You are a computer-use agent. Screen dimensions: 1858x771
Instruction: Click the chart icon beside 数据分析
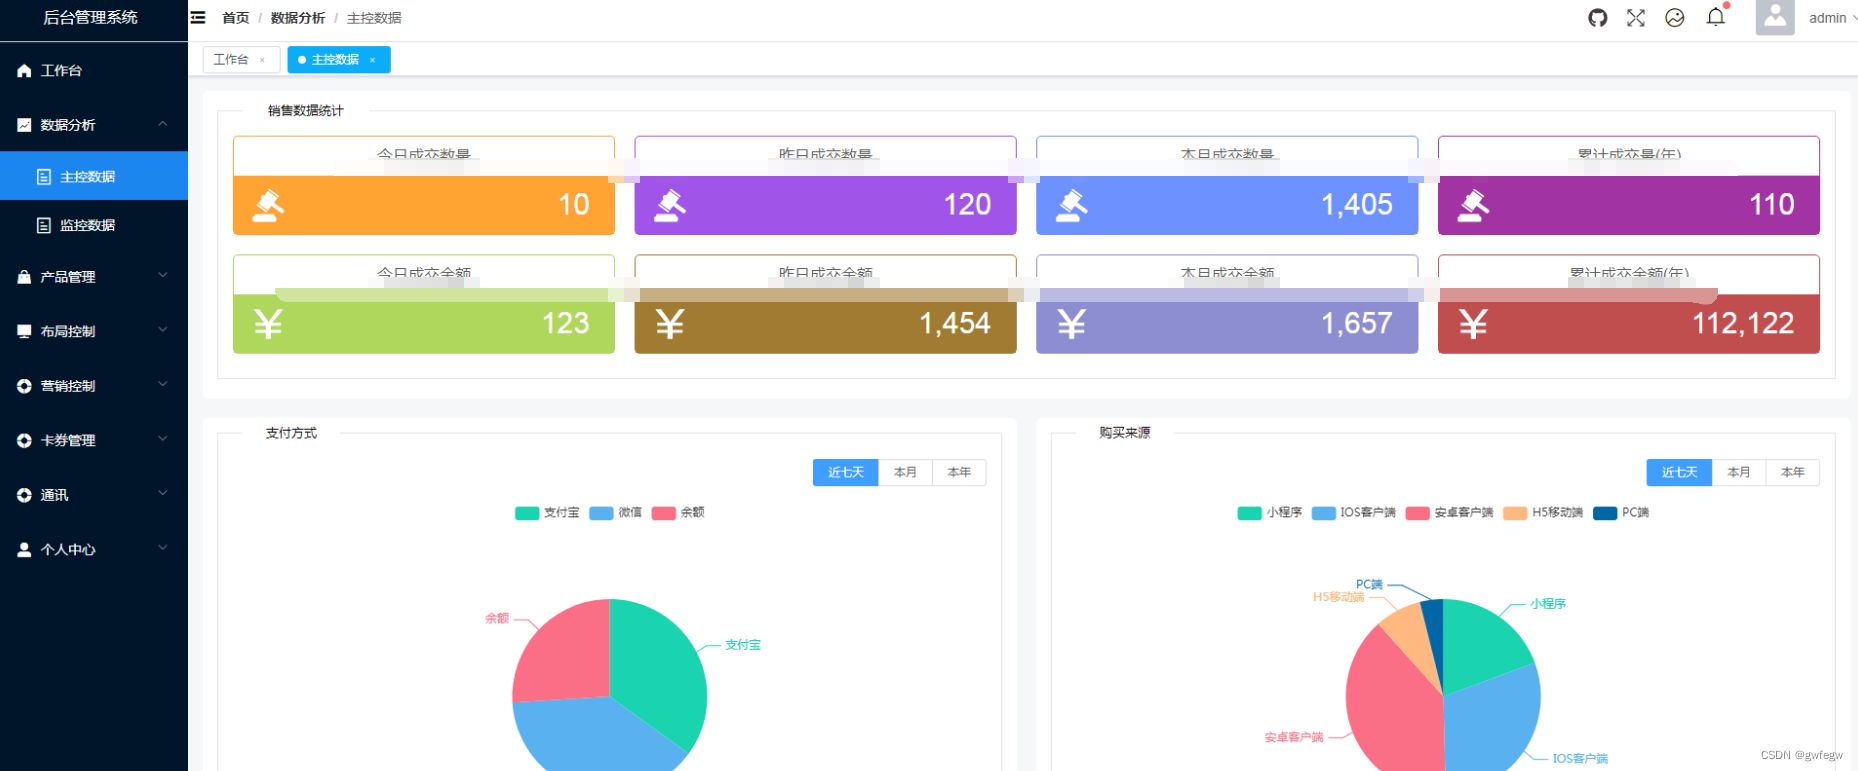(24, 125)
